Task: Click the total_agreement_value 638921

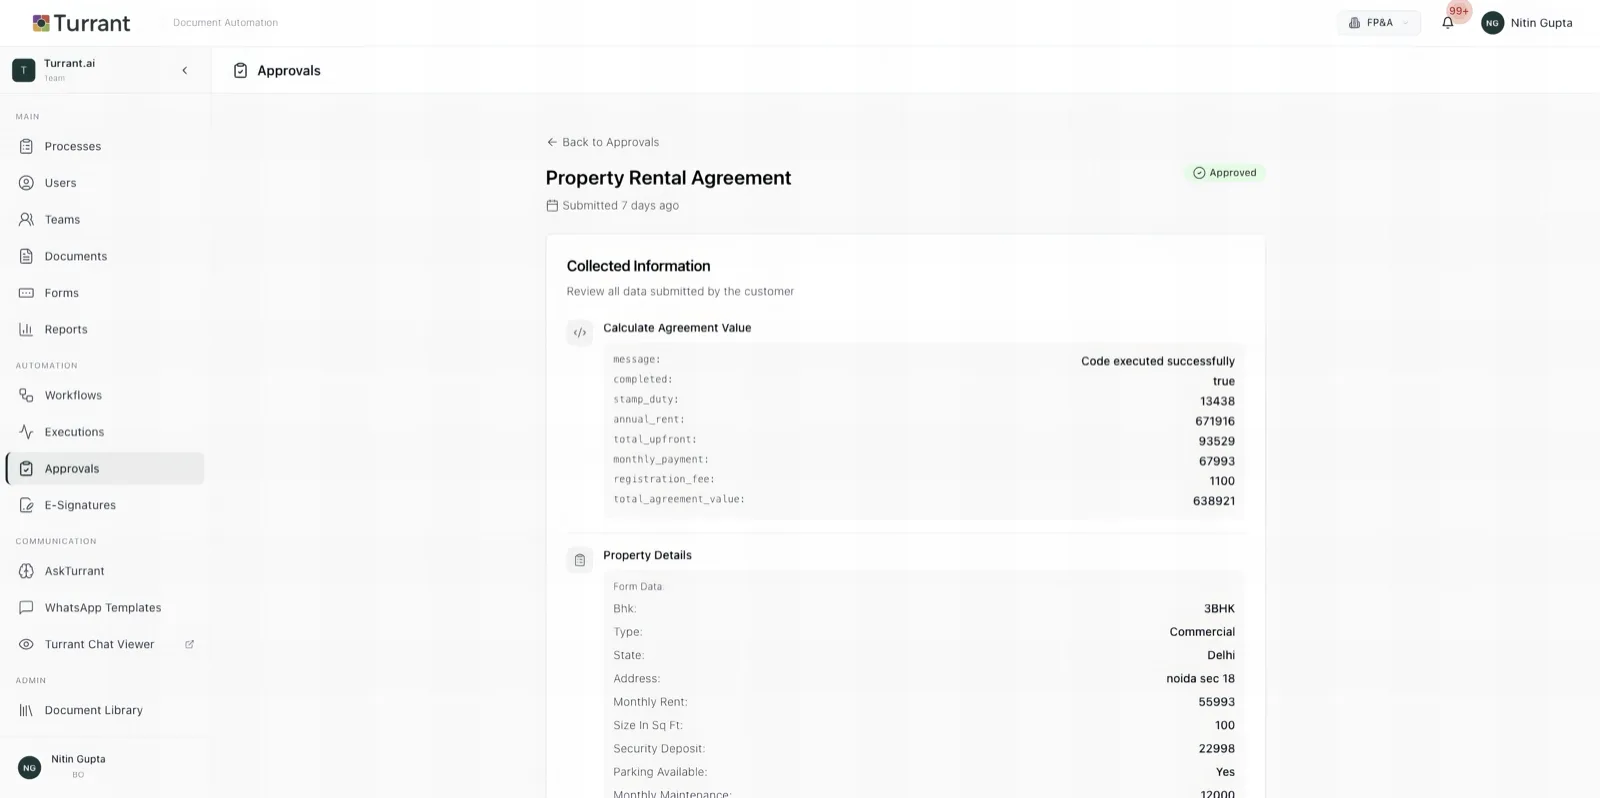Action: [x=1214, y=501]
